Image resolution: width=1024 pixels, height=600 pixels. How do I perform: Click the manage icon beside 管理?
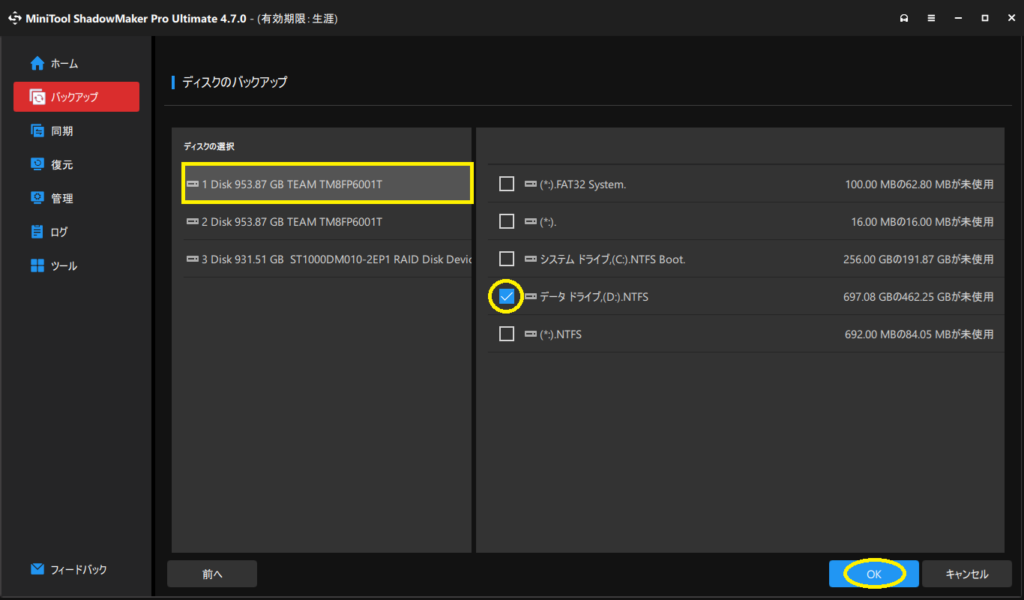tap(37, 198)
